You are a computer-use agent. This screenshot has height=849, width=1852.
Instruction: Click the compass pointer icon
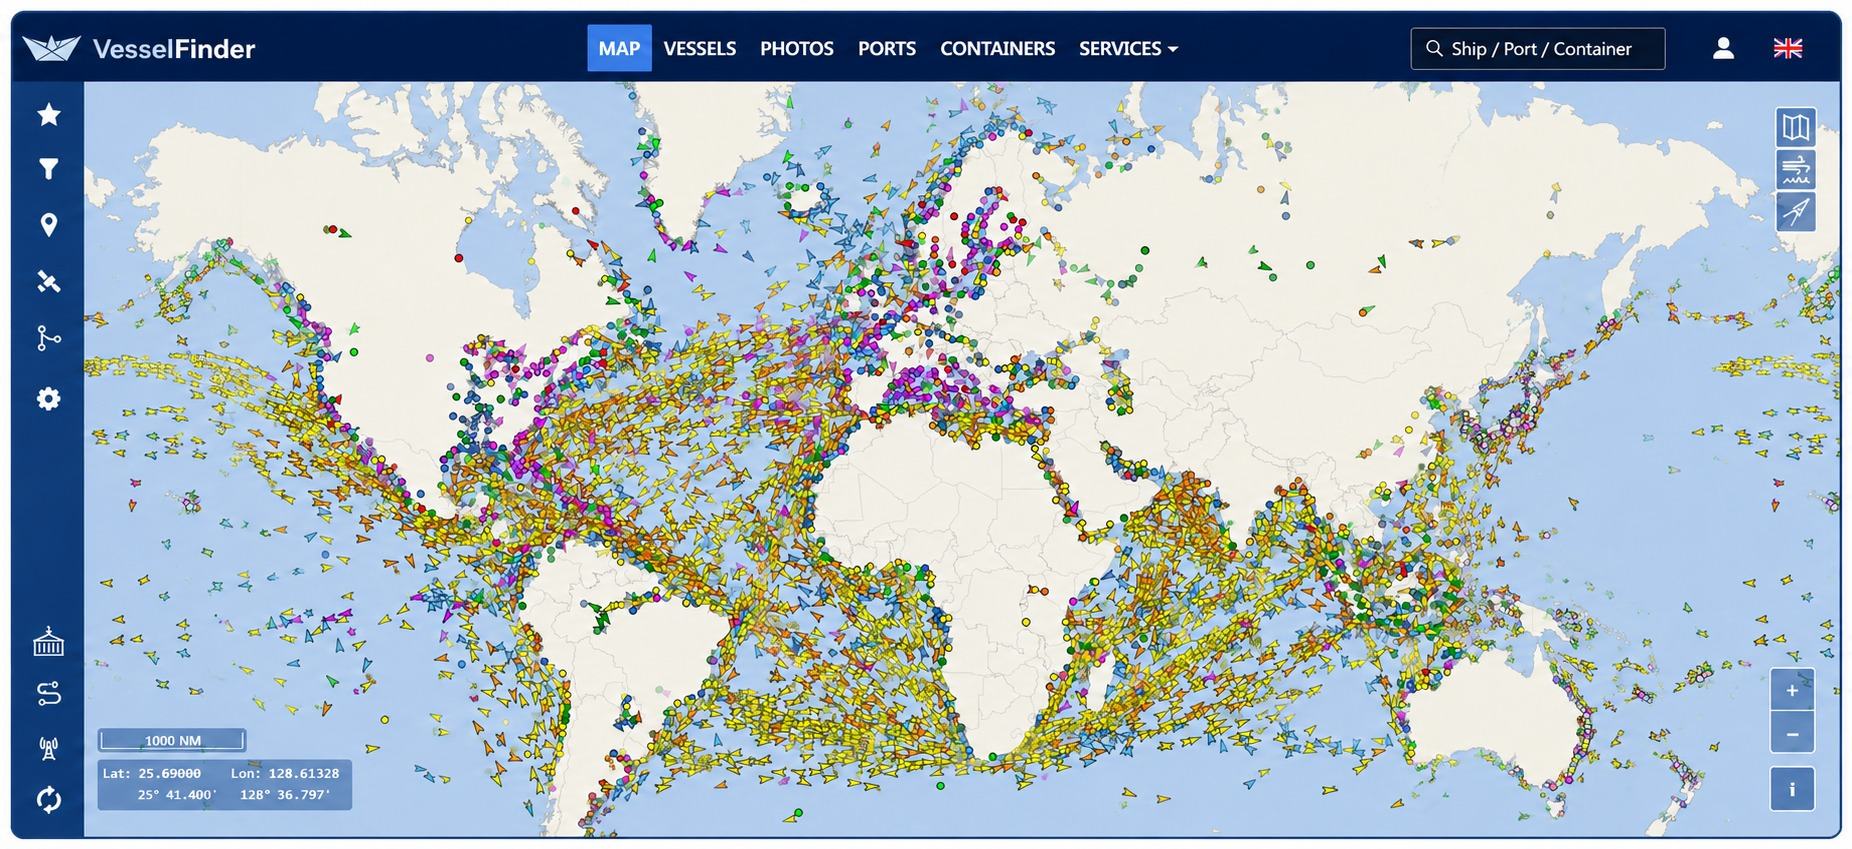pos(1796,212)
